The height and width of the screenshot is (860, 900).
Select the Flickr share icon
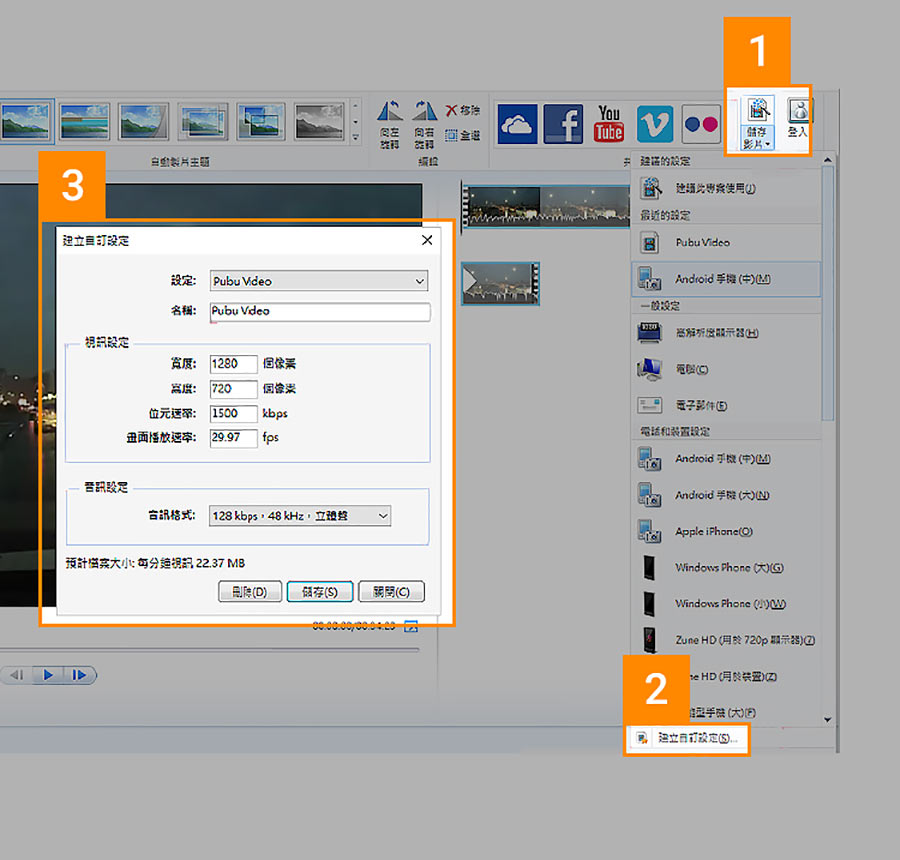(701, 124)
